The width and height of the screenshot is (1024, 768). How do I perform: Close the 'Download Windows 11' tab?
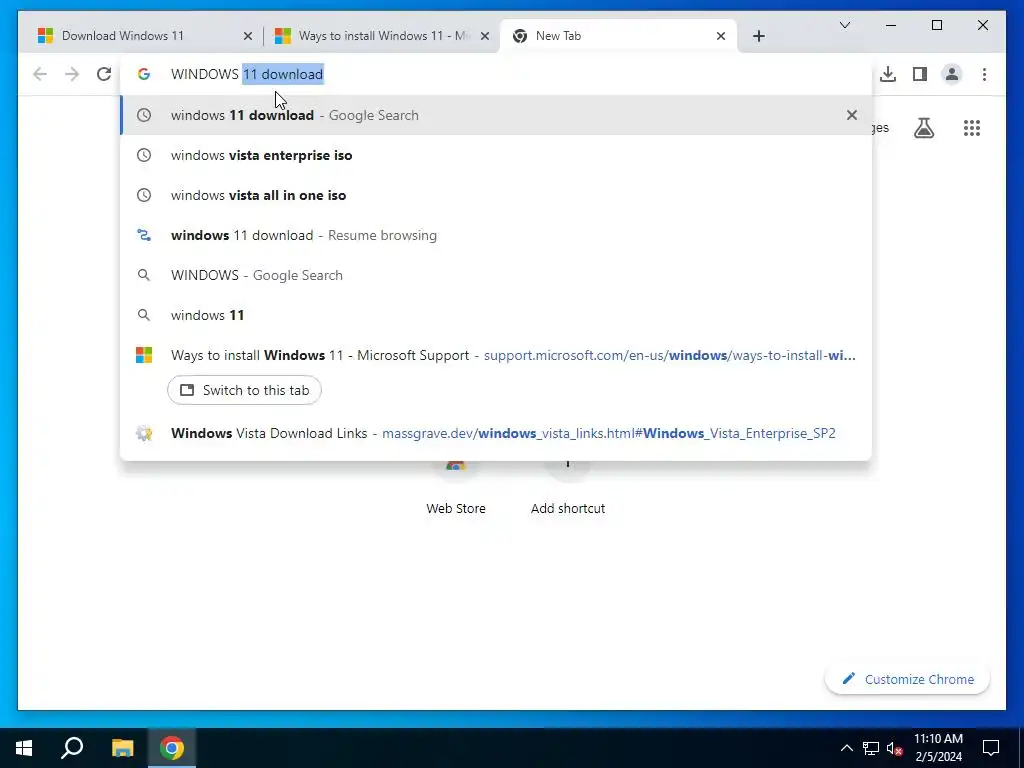coord(248,36)
